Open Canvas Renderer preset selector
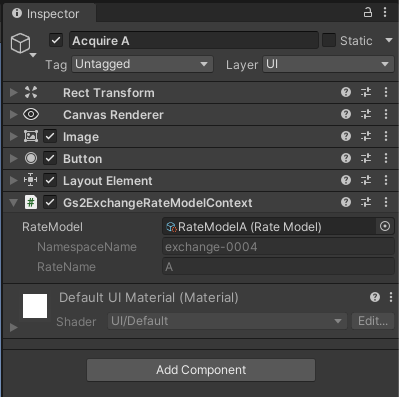The image size is (399, 397). pos(366,114)
